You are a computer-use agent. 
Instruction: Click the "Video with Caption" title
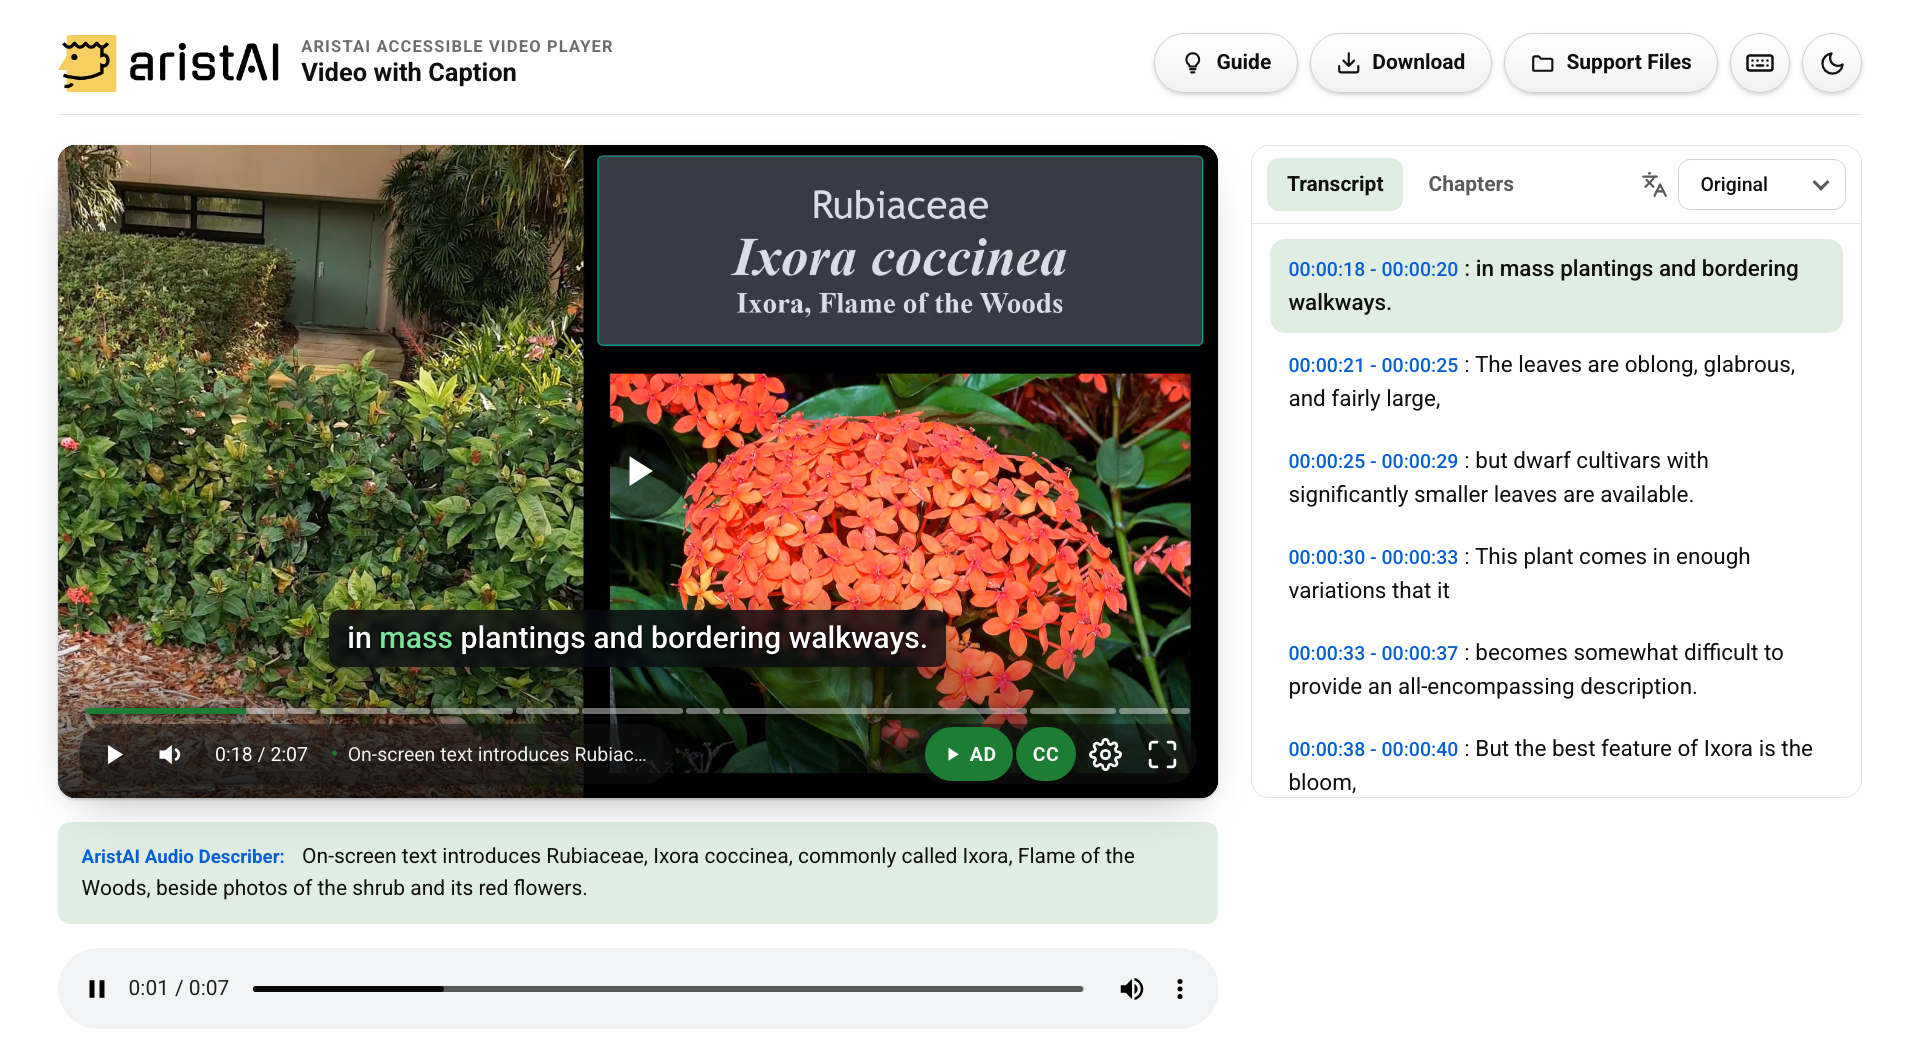coord(409,73)
